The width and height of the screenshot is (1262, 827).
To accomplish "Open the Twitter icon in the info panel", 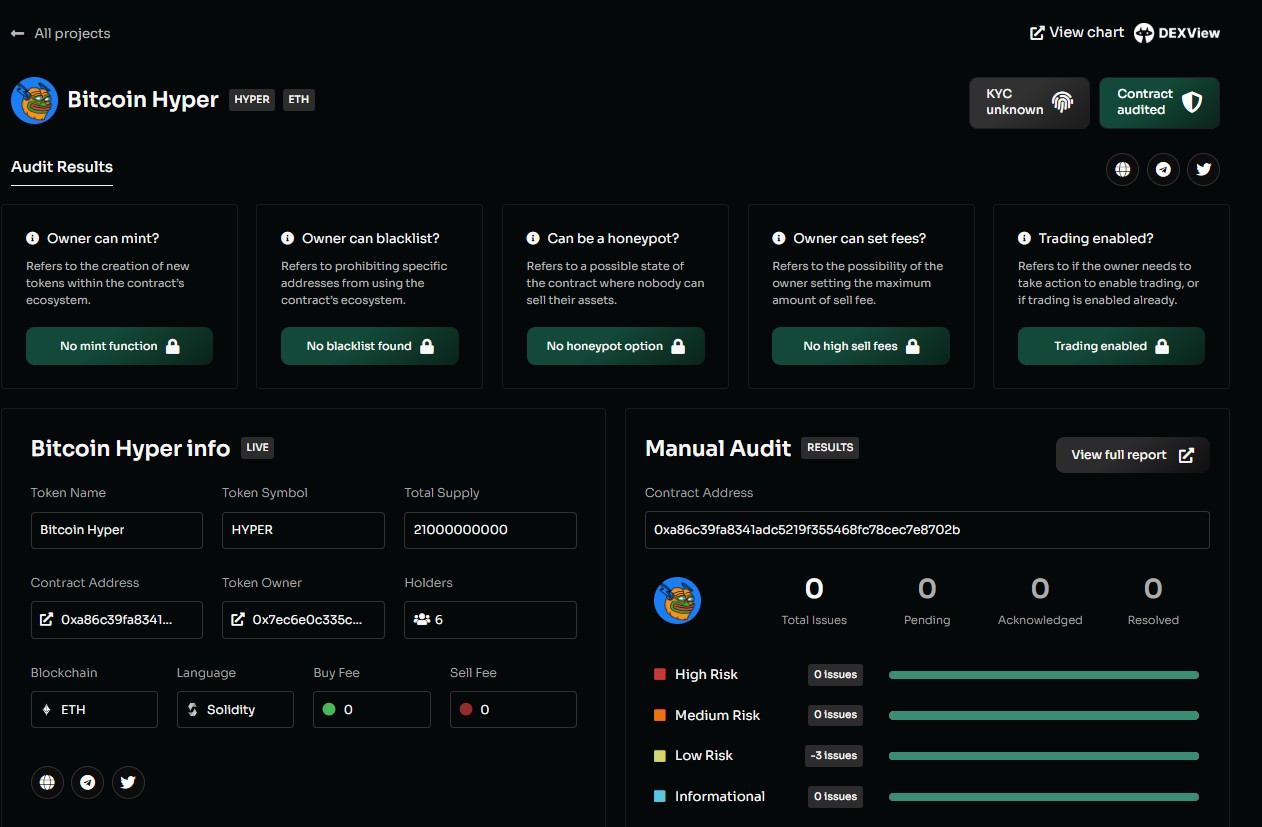I will pyautogui.click(x=128, y=782).
